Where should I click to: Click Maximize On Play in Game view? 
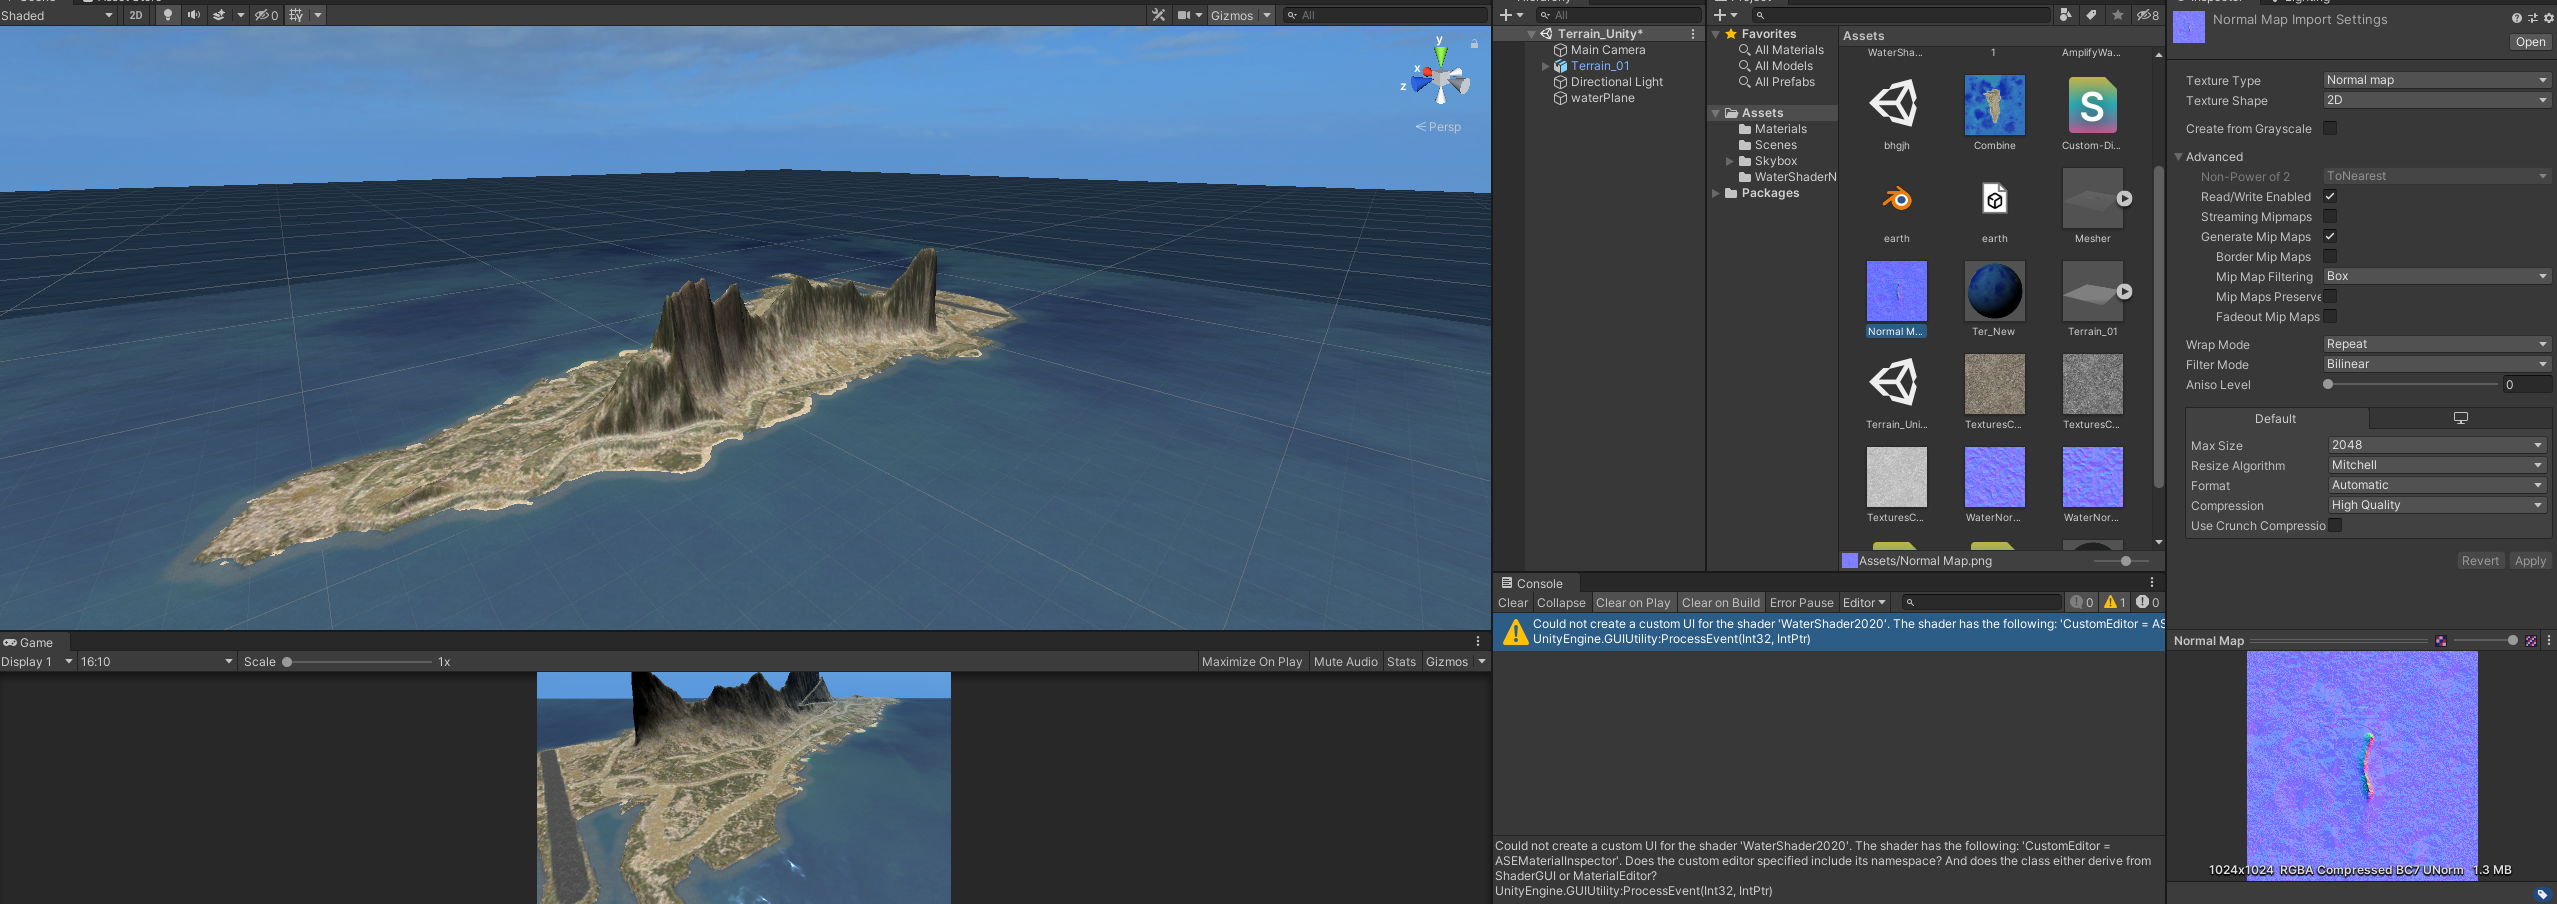[x=1252, y=662]
